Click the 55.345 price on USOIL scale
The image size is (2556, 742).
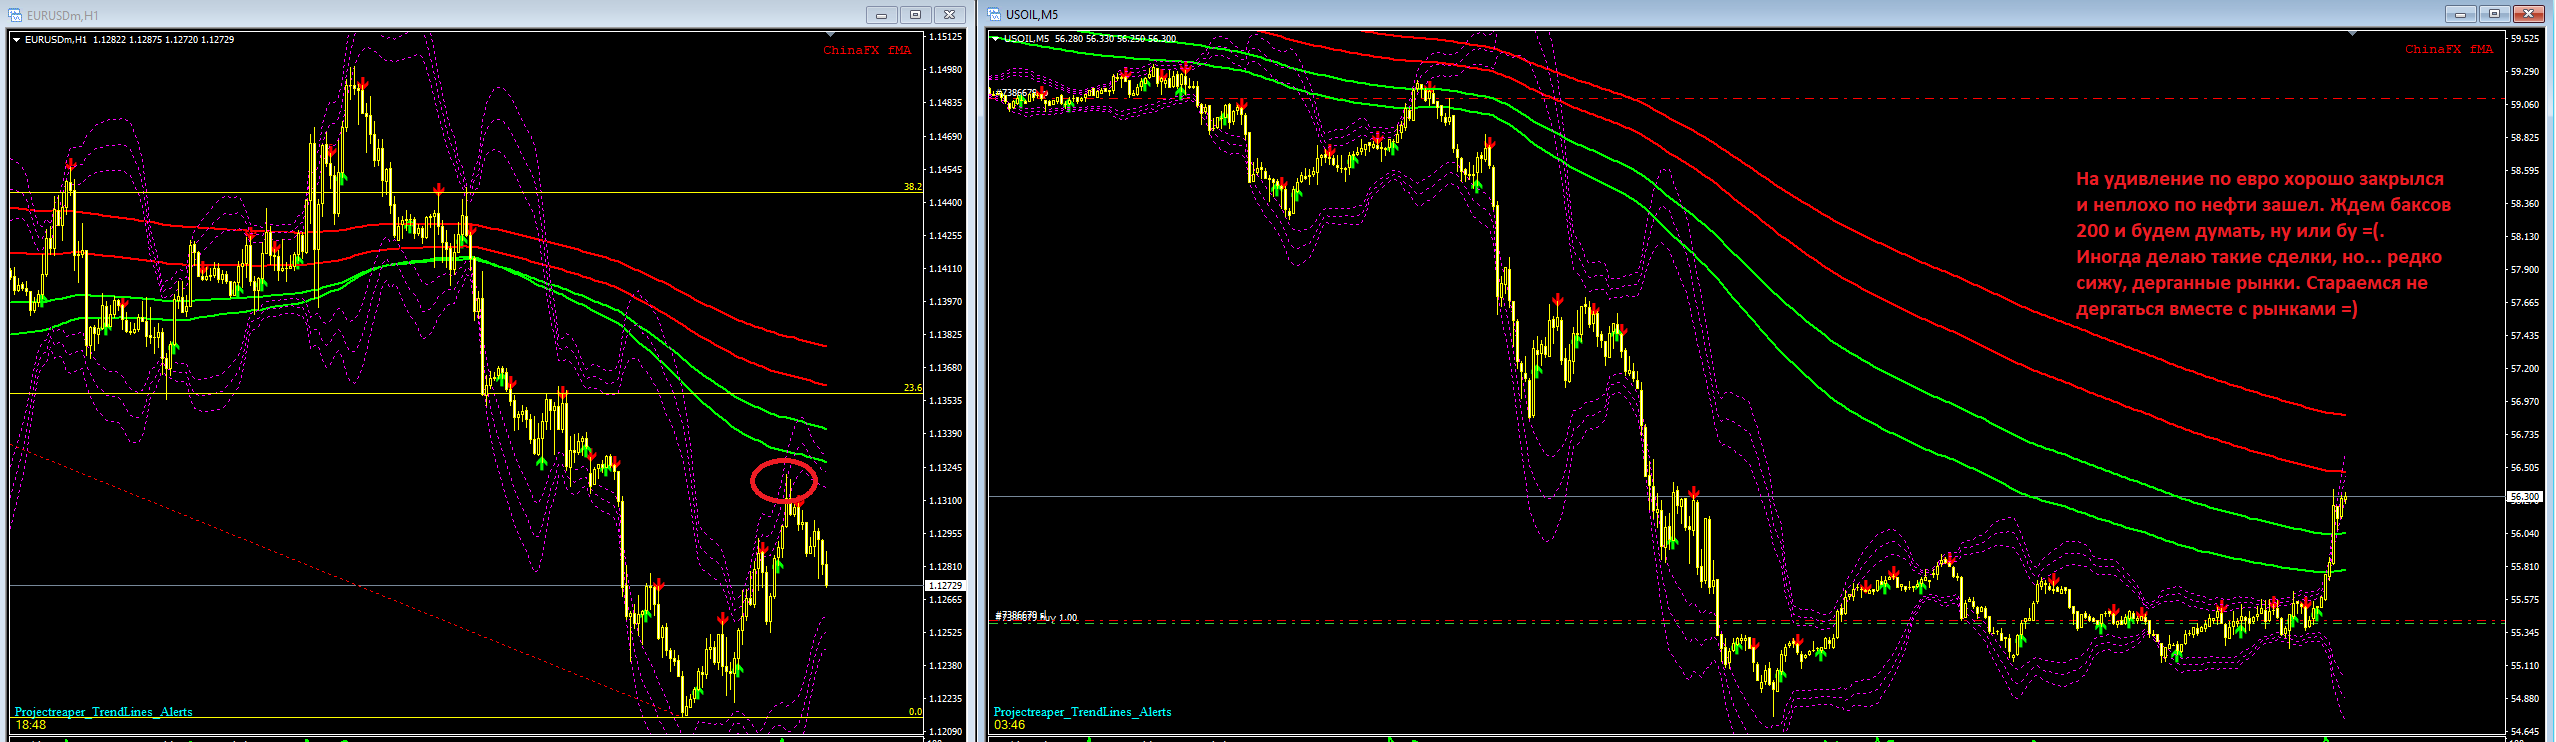pyautogui.click(x=2524, y=633)
